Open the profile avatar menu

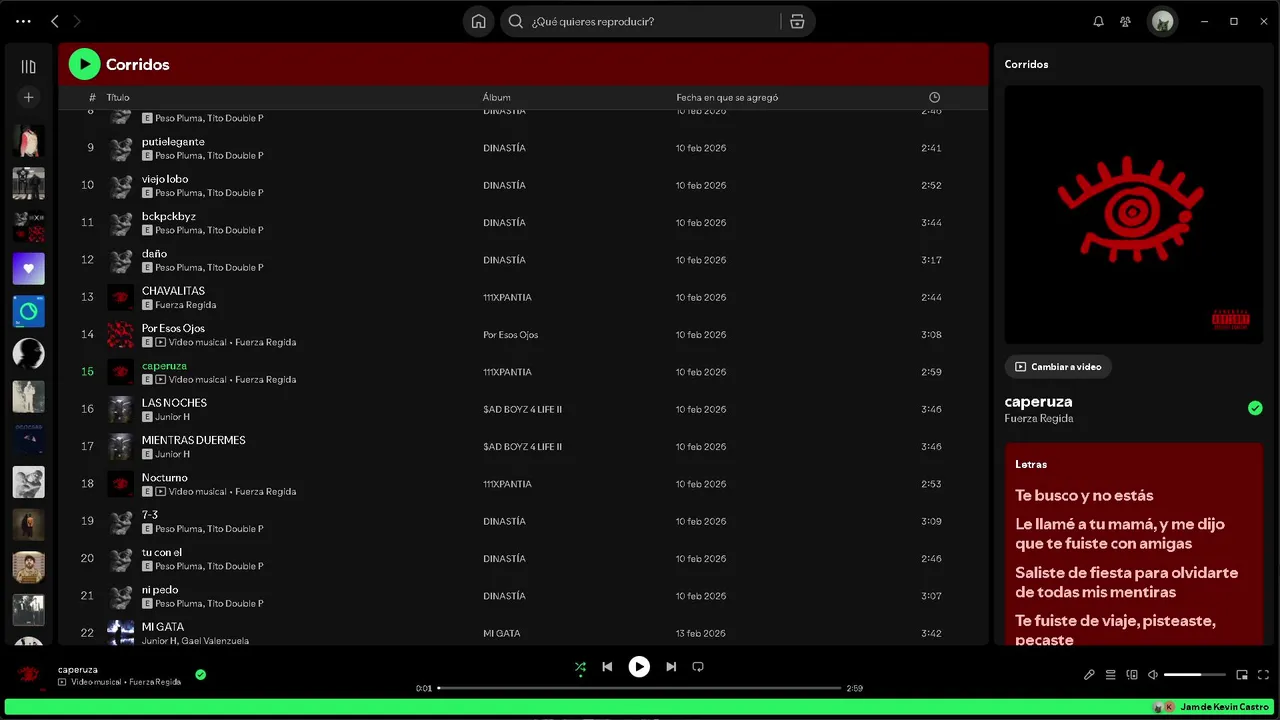pos(1162,21)
